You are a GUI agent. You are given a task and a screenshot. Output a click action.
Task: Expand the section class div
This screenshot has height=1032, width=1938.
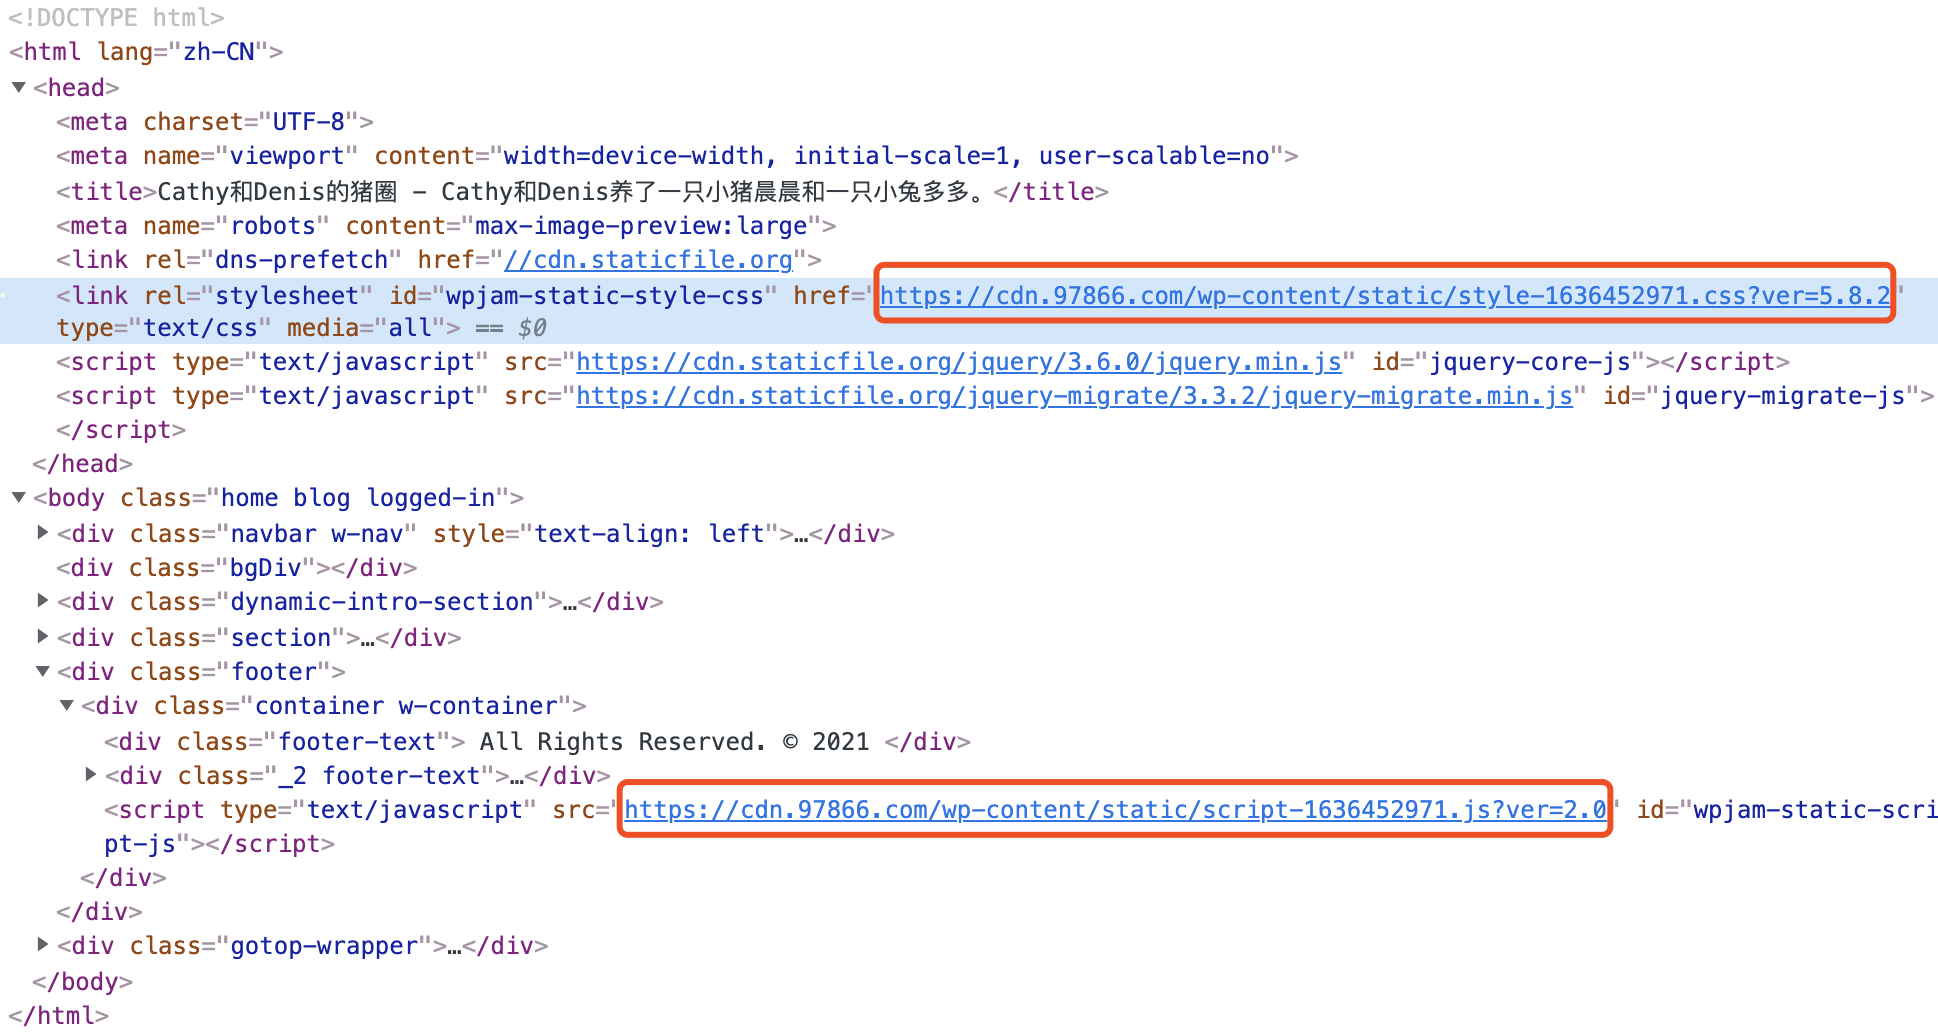pos(43,636)
